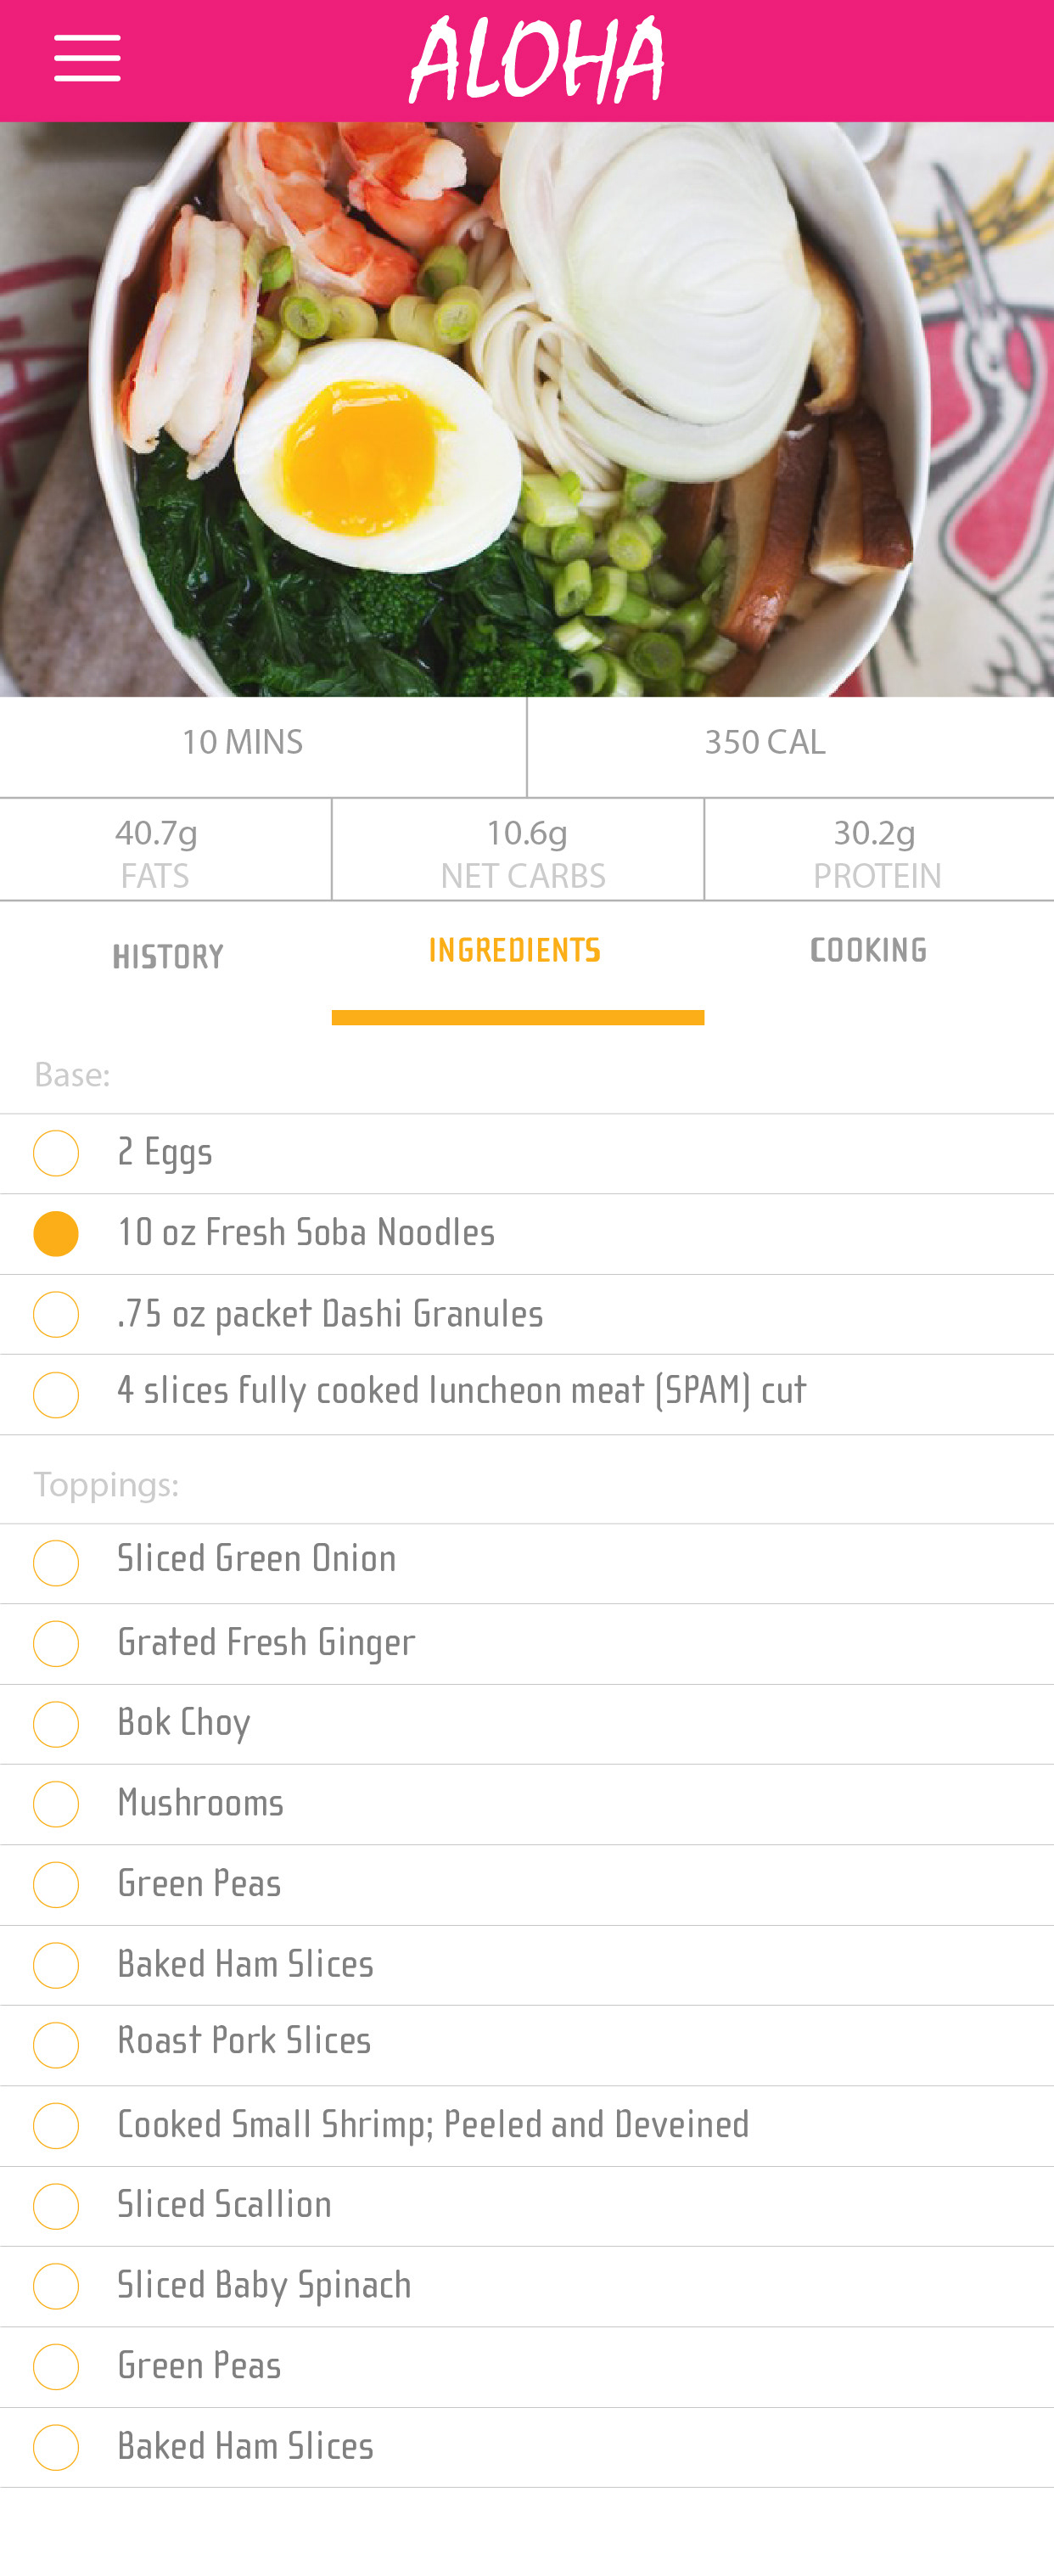The width and height of the screenshot is (1054, 2576).
Task: Check off 2 Eggs
Action: coord(56,1153)
